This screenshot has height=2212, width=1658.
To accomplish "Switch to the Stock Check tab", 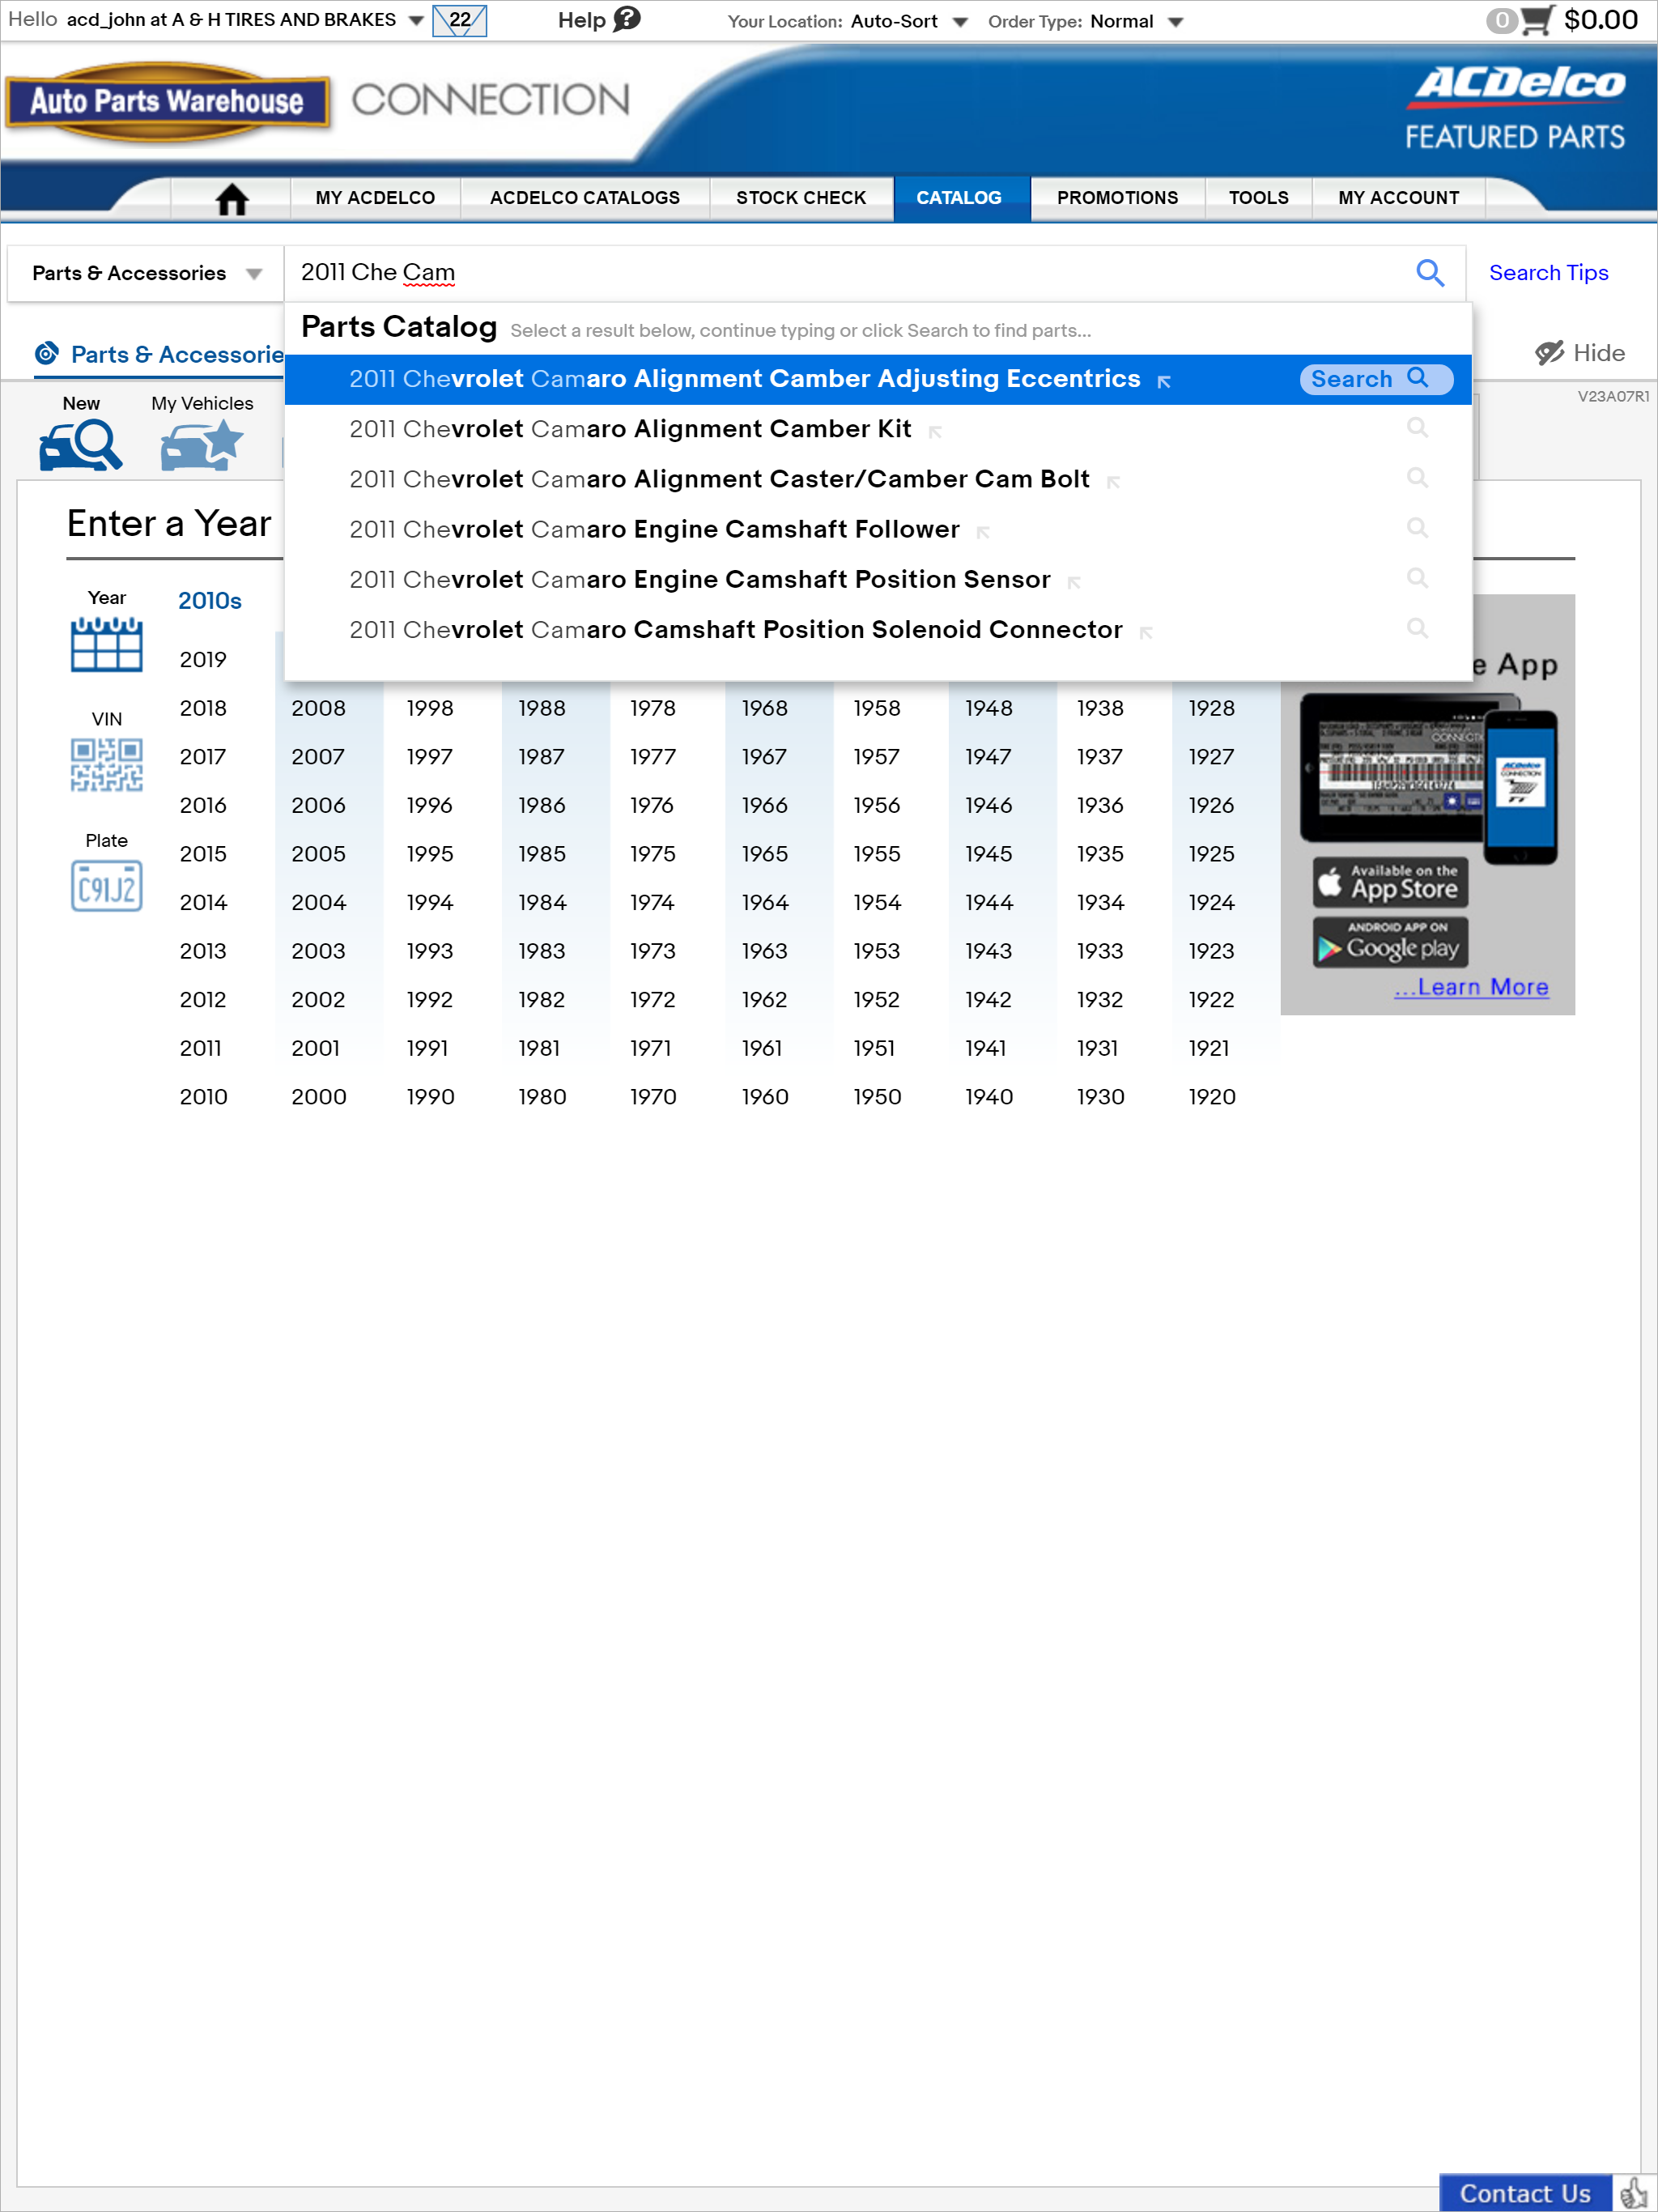I will pos(801,198).
